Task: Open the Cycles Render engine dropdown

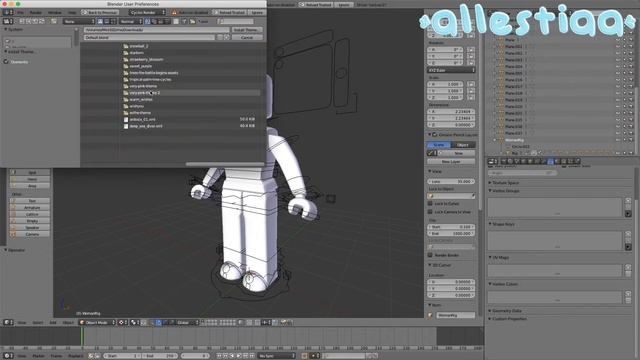Action: click(147, 13)
